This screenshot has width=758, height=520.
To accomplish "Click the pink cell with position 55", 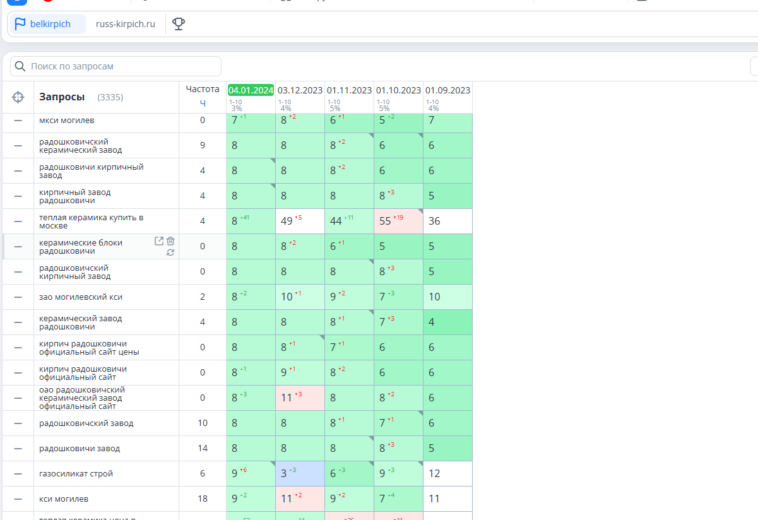I will pyautogui.click(x=398, y=221).
